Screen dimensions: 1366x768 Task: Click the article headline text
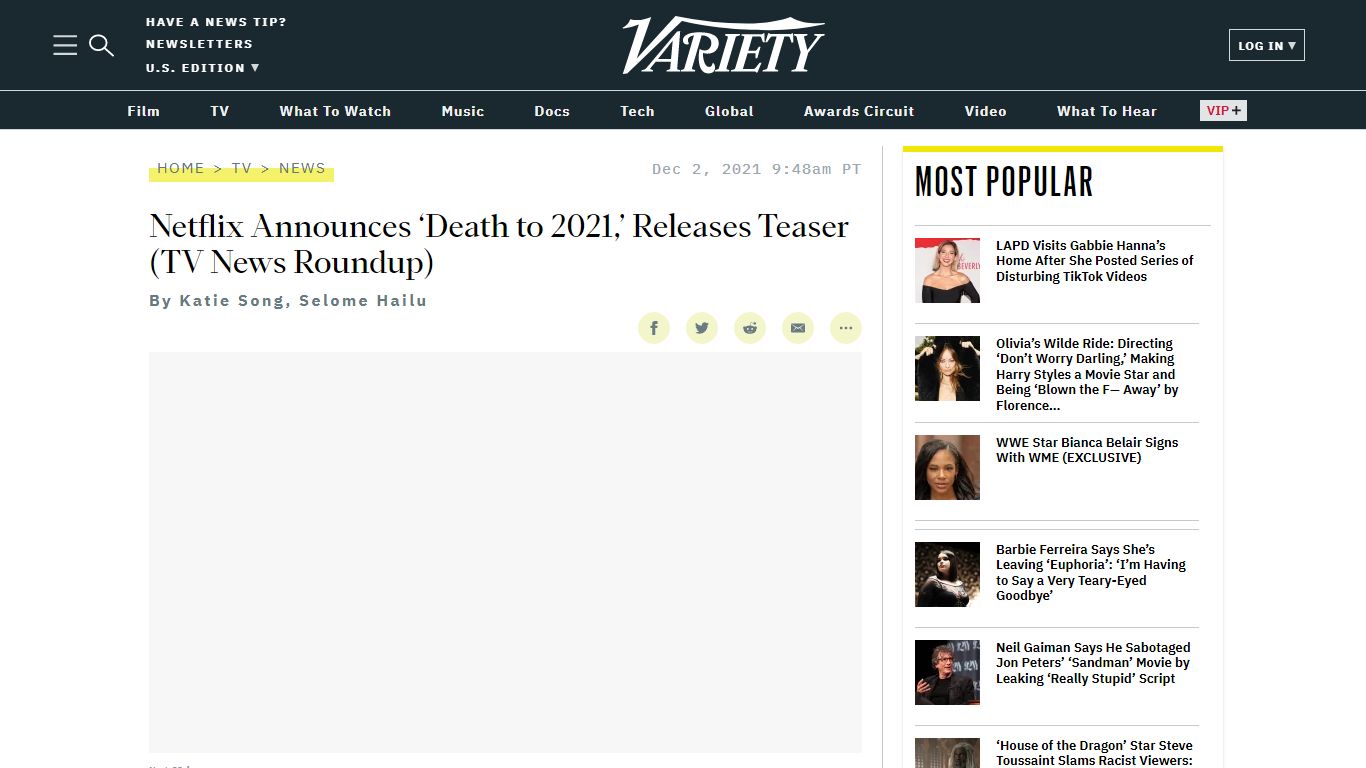499,244
